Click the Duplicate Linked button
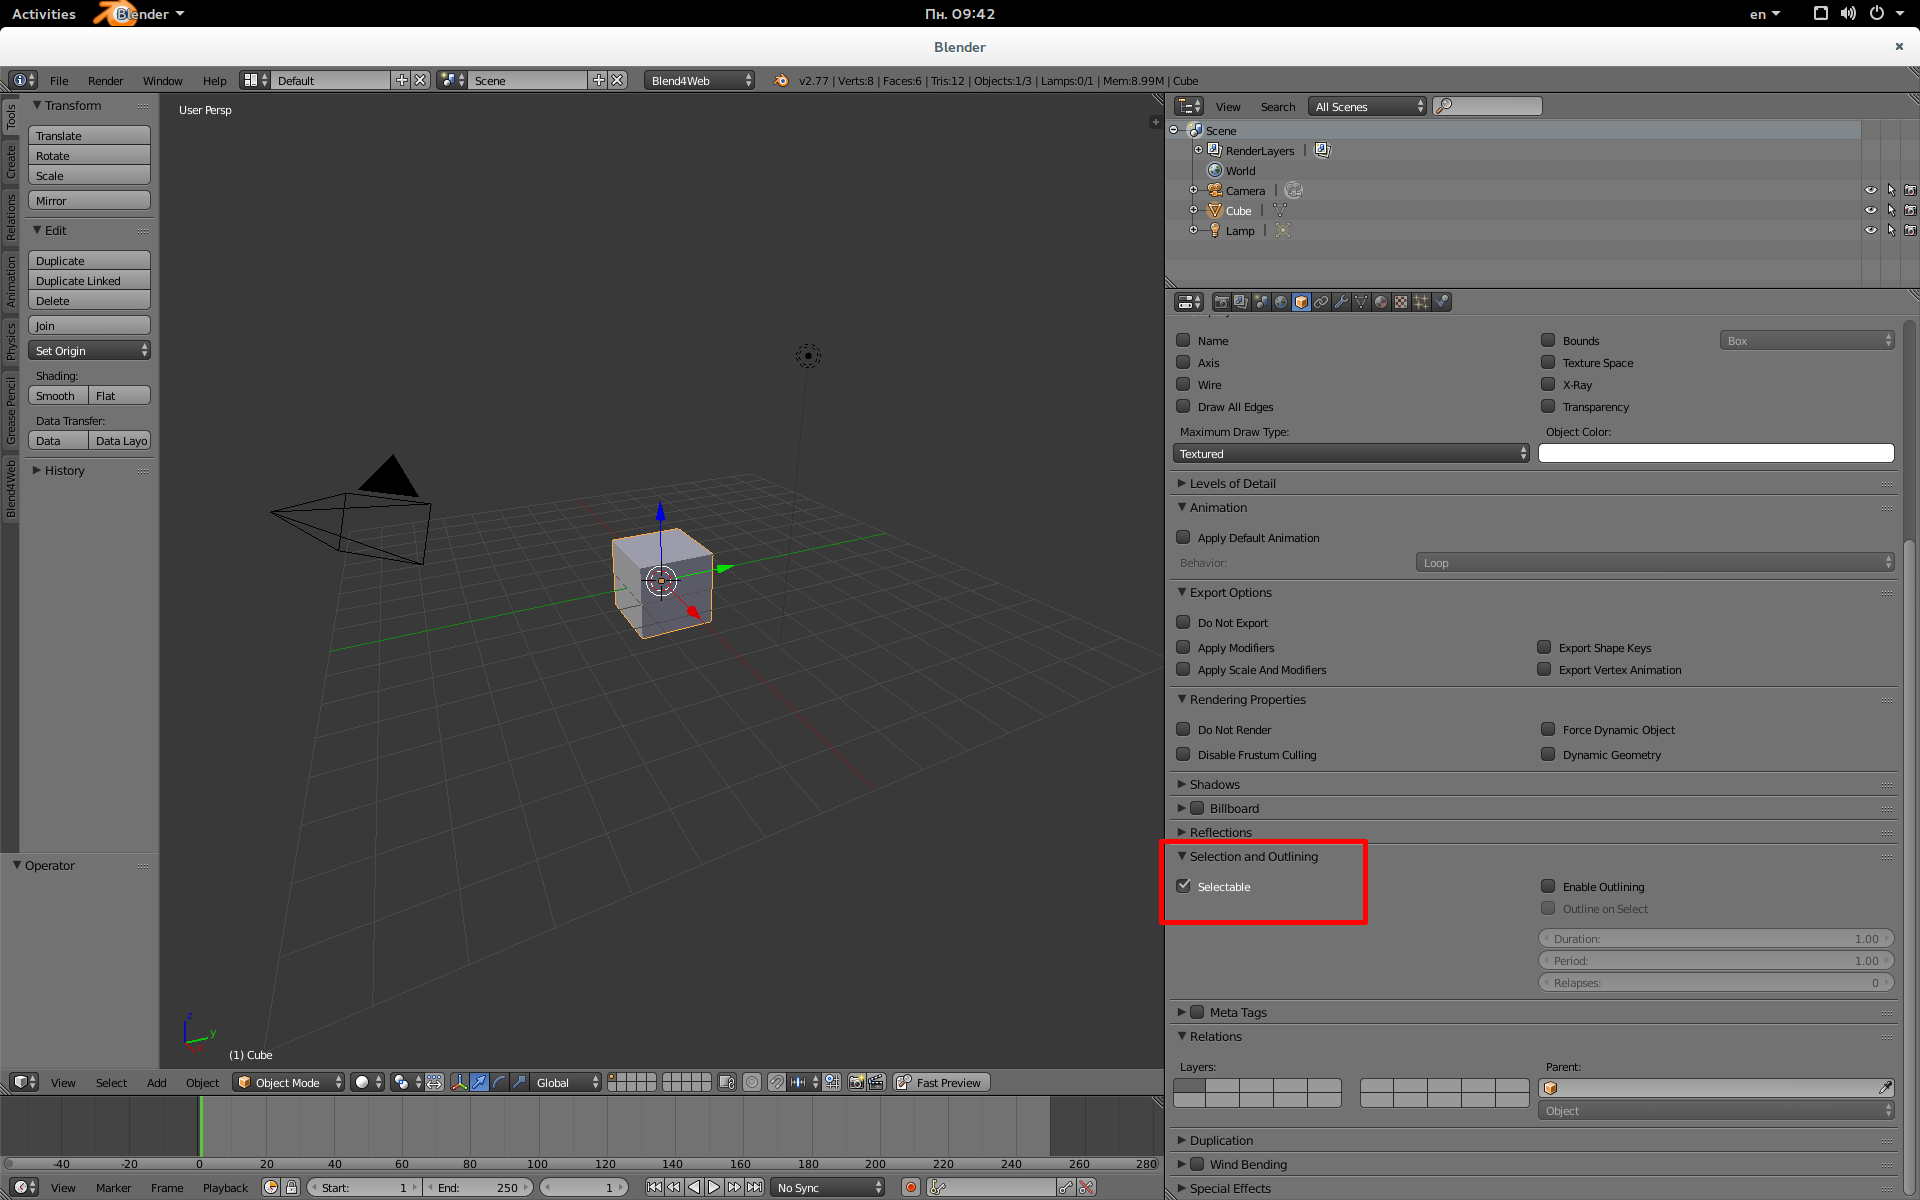 (89, 281)
